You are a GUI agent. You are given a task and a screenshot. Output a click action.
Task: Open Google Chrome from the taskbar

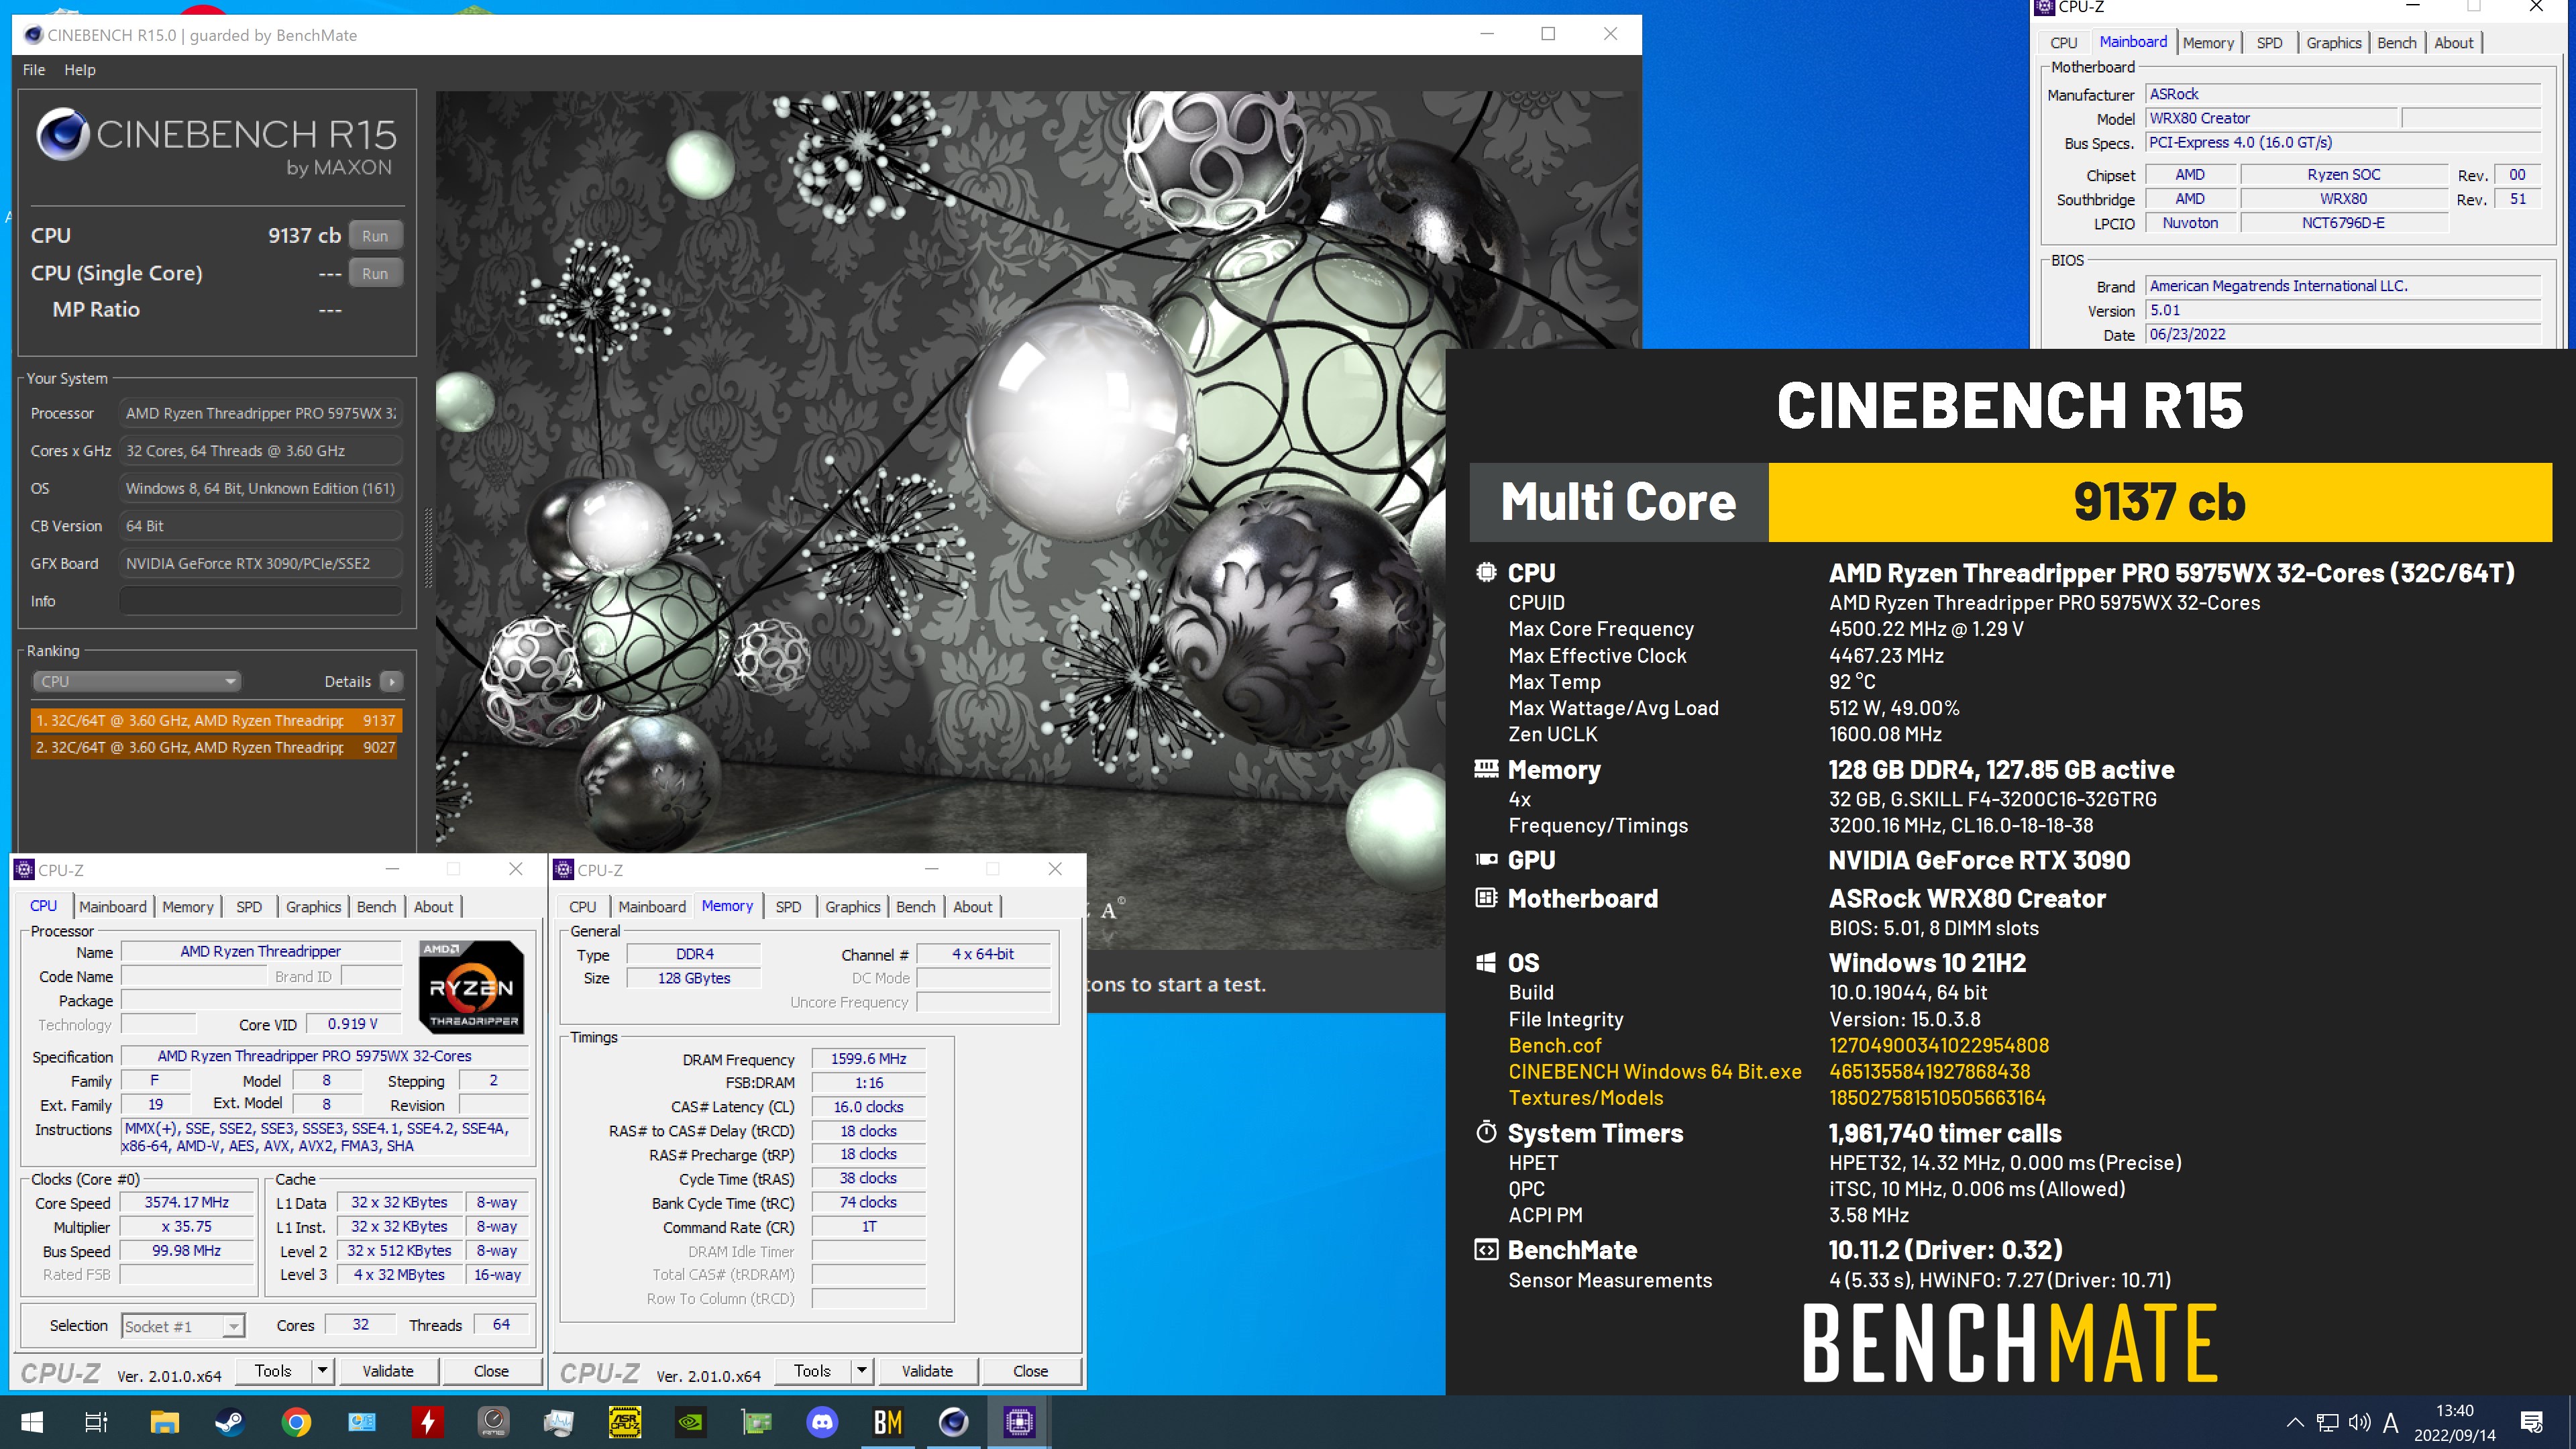(296, 1422)
